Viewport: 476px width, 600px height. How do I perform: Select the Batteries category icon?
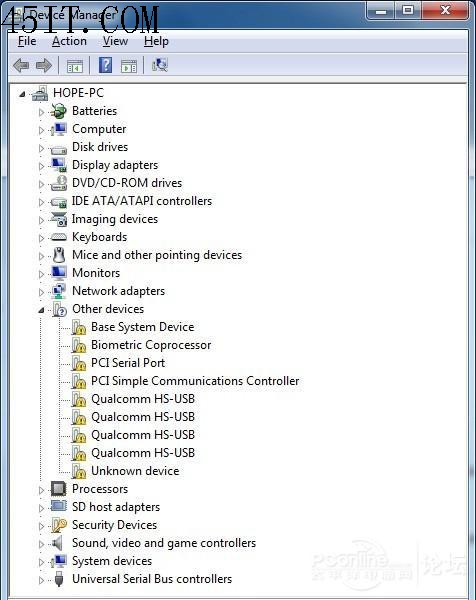[x=59, y=111]
